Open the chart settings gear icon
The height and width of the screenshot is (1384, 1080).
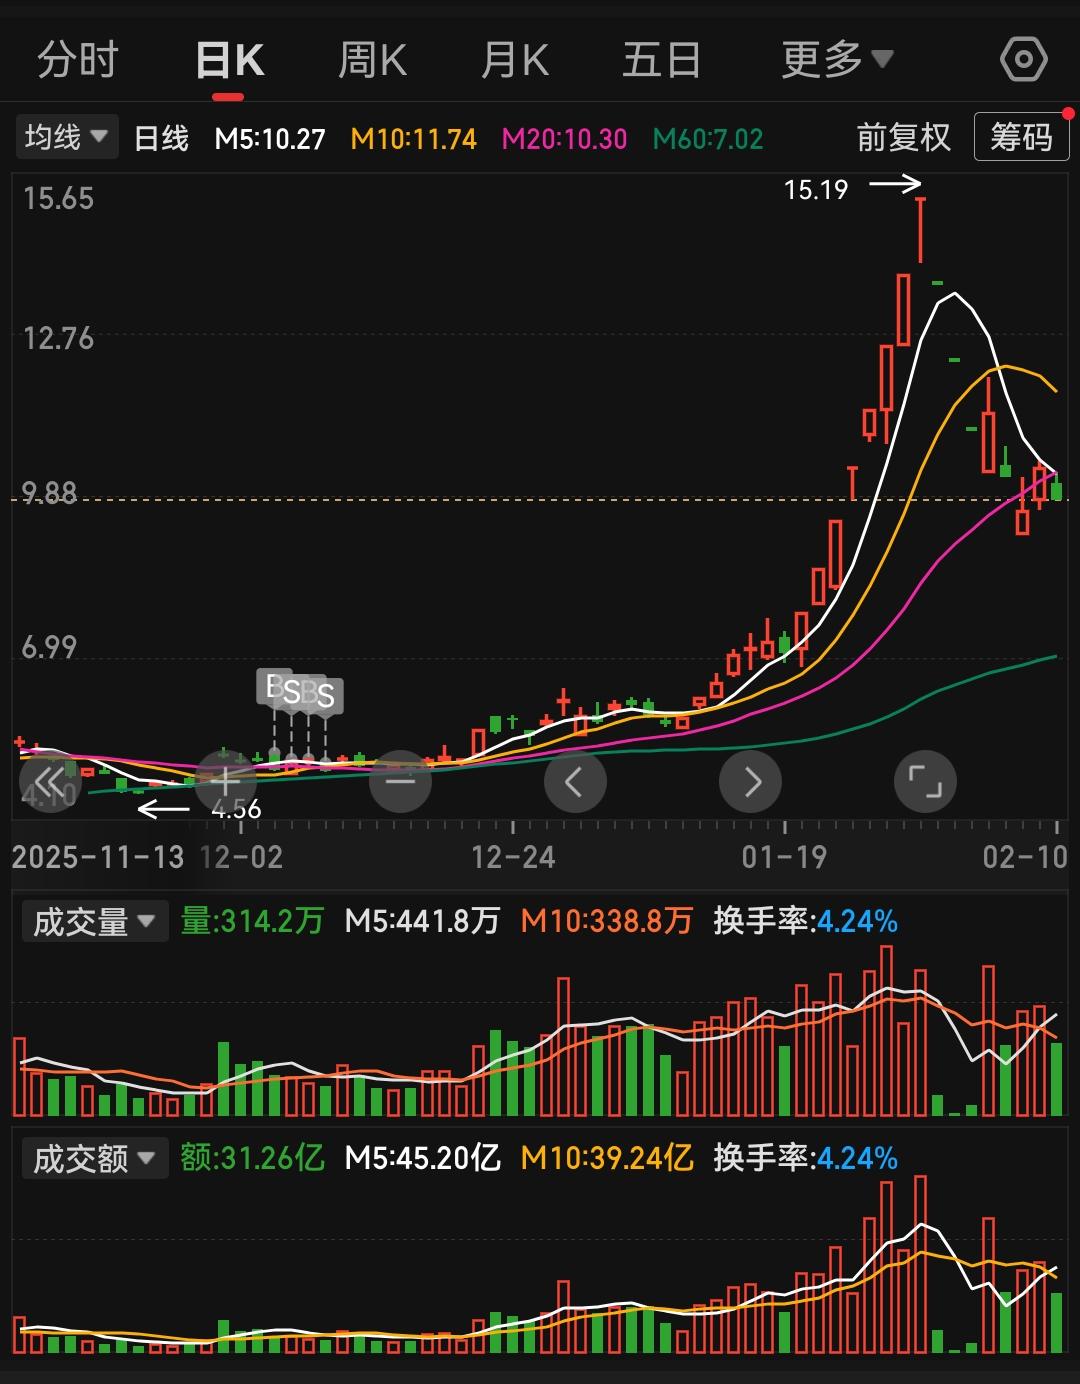[x=1024, y=59]
